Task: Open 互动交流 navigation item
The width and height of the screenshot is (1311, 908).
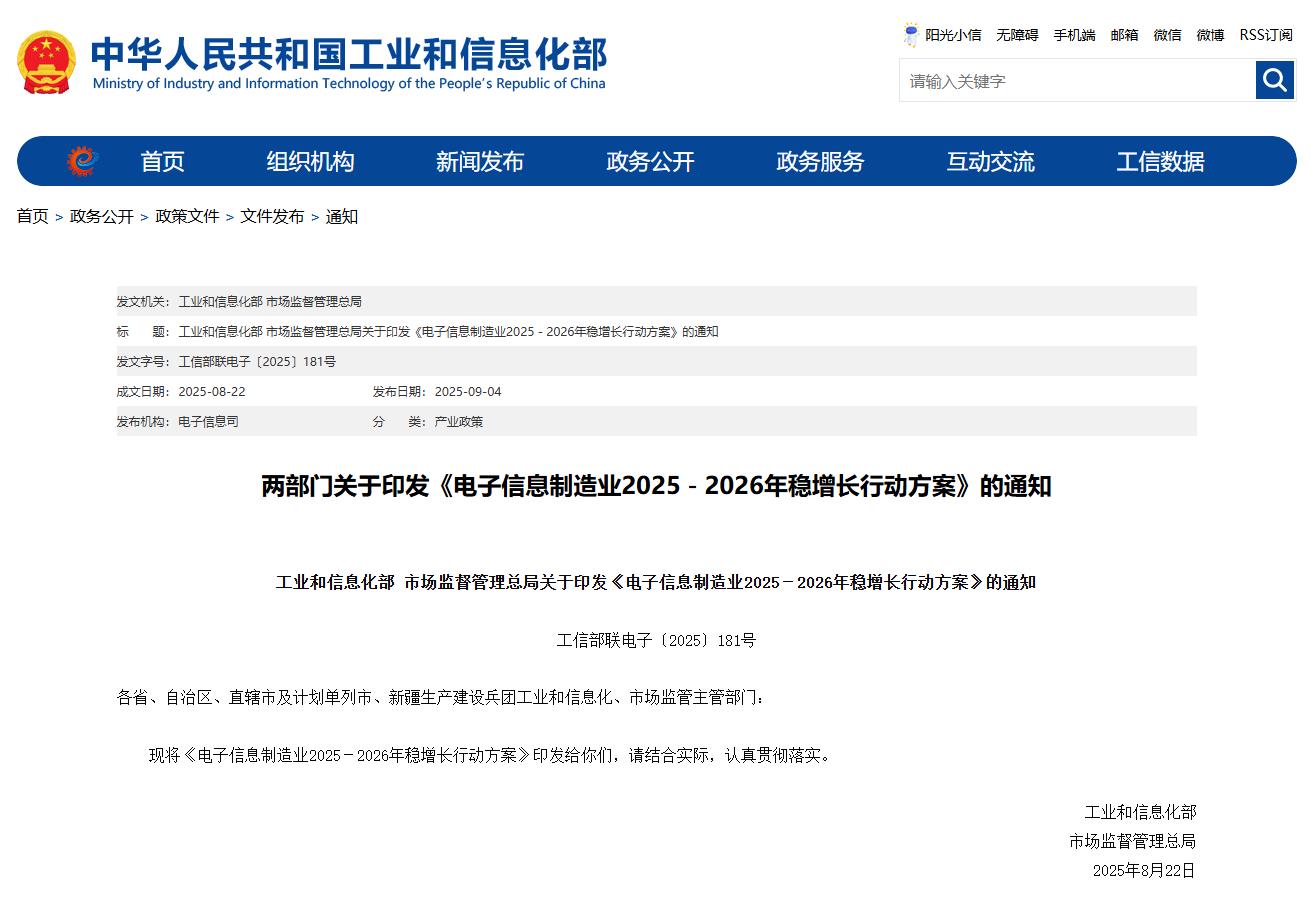Action: click(x=990, y=161)
